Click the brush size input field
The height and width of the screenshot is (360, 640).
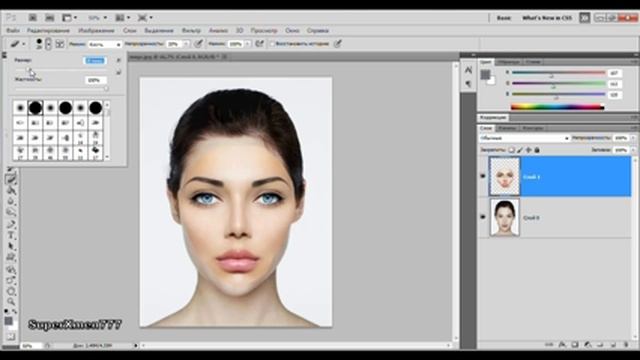[x=95, y=60]
